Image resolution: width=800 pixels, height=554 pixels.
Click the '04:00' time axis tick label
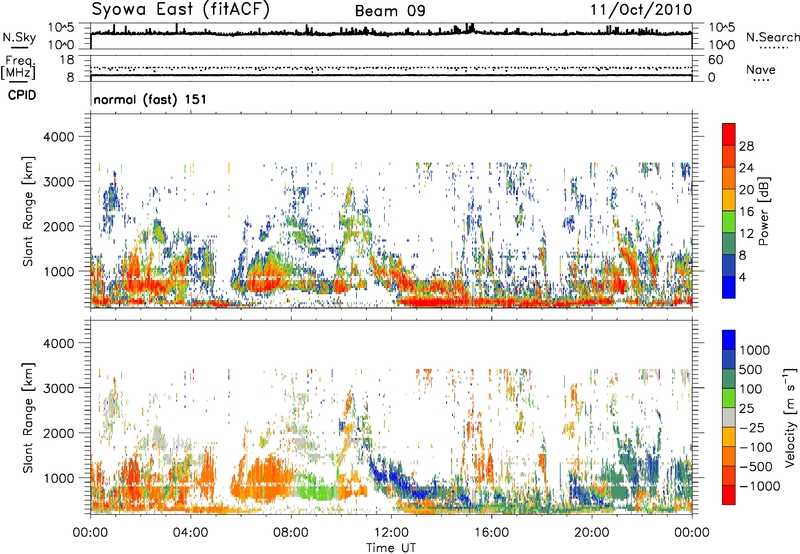click(190, 533)
